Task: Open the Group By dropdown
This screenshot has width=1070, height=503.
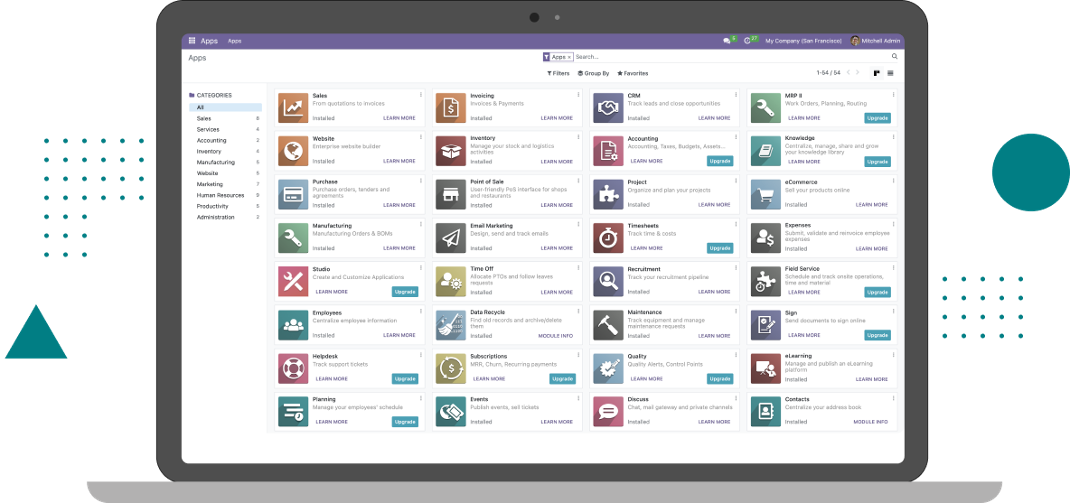Action: tap(593, 73)
